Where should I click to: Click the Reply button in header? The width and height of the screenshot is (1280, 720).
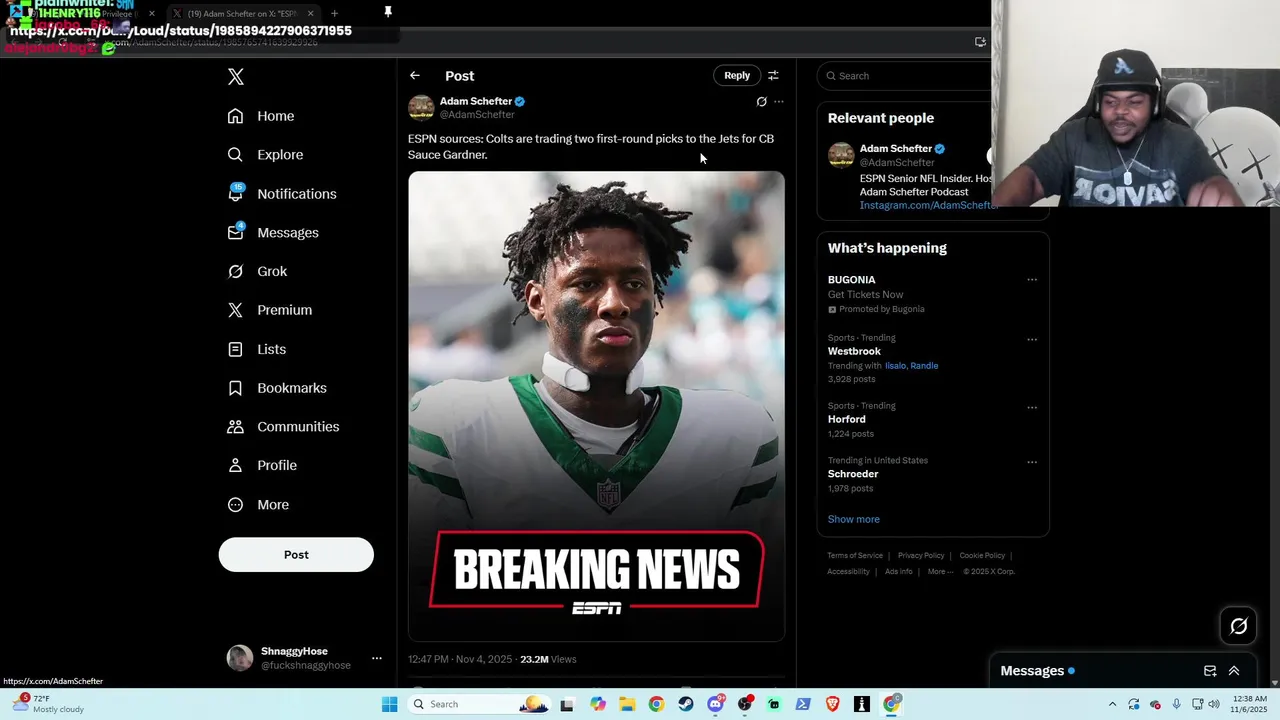click(737, 76)
